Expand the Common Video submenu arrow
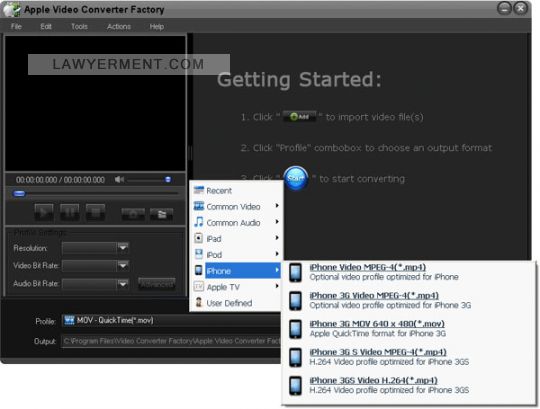Screen dimensions: 540x409 [277, 206]
